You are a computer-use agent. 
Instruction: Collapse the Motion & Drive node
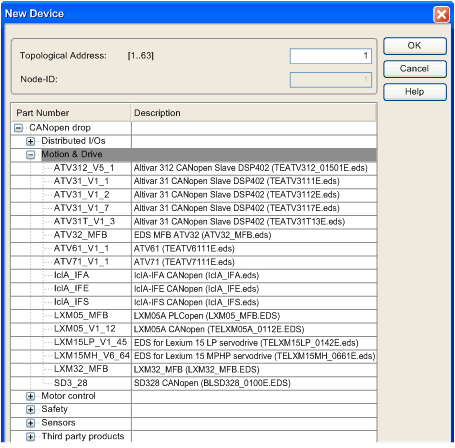[x=31, y=155]
